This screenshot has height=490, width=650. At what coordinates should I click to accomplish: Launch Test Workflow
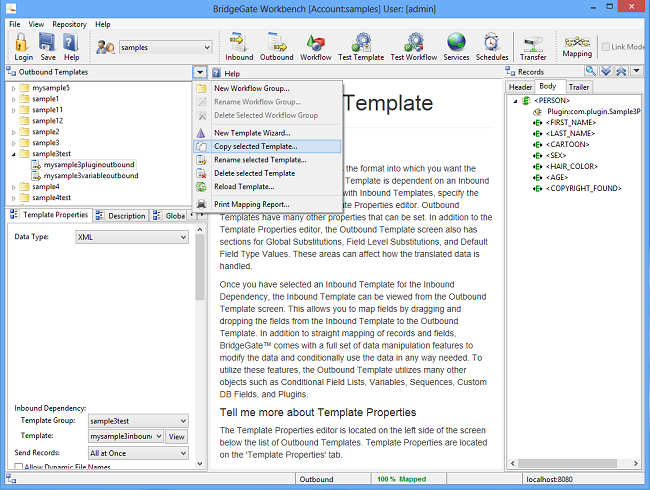(x=414, y=47)
